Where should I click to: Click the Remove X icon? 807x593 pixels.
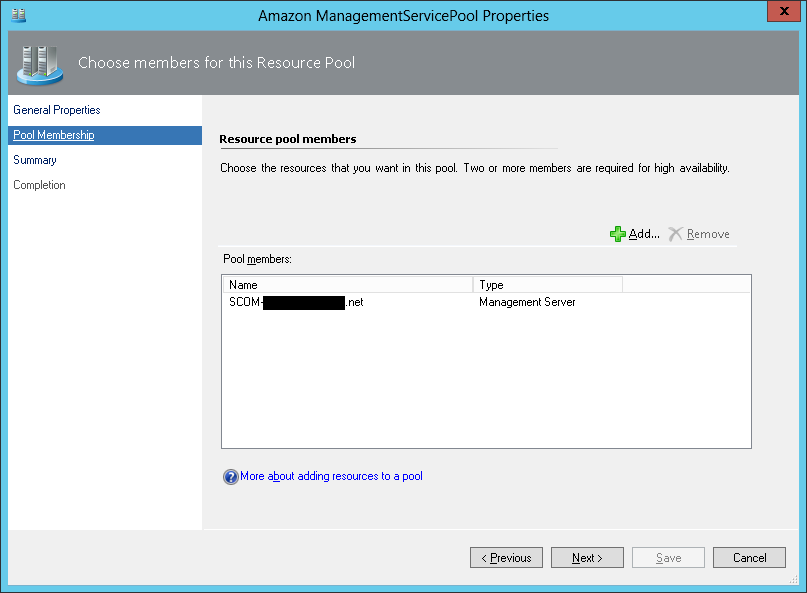675,233
